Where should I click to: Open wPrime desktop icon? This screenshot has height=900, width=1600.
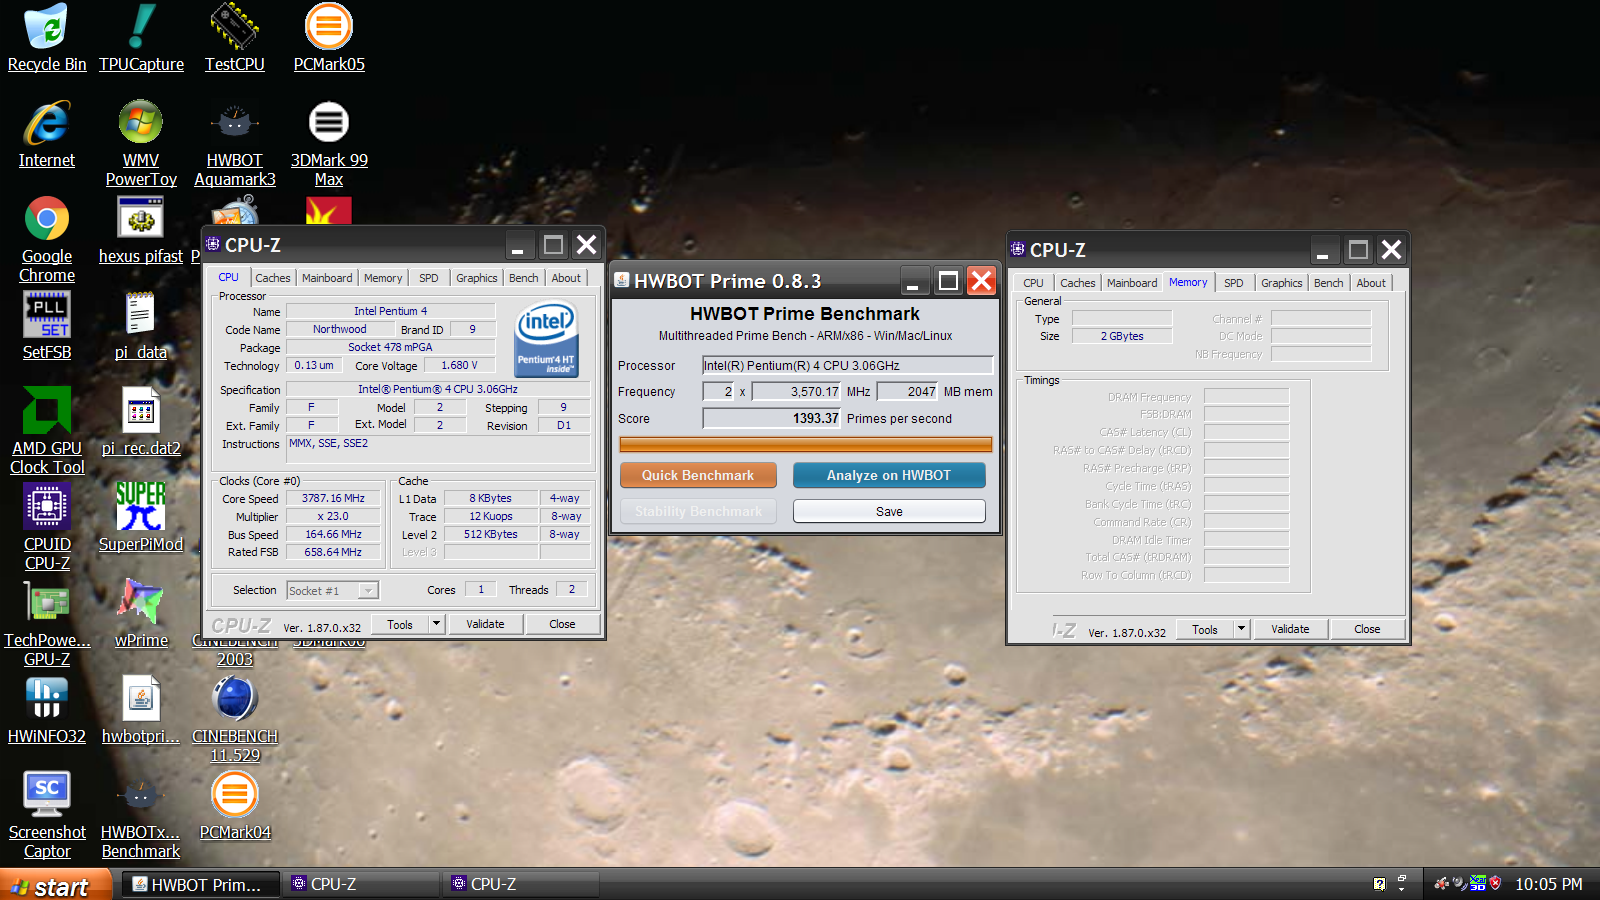(x=141, y=614)
